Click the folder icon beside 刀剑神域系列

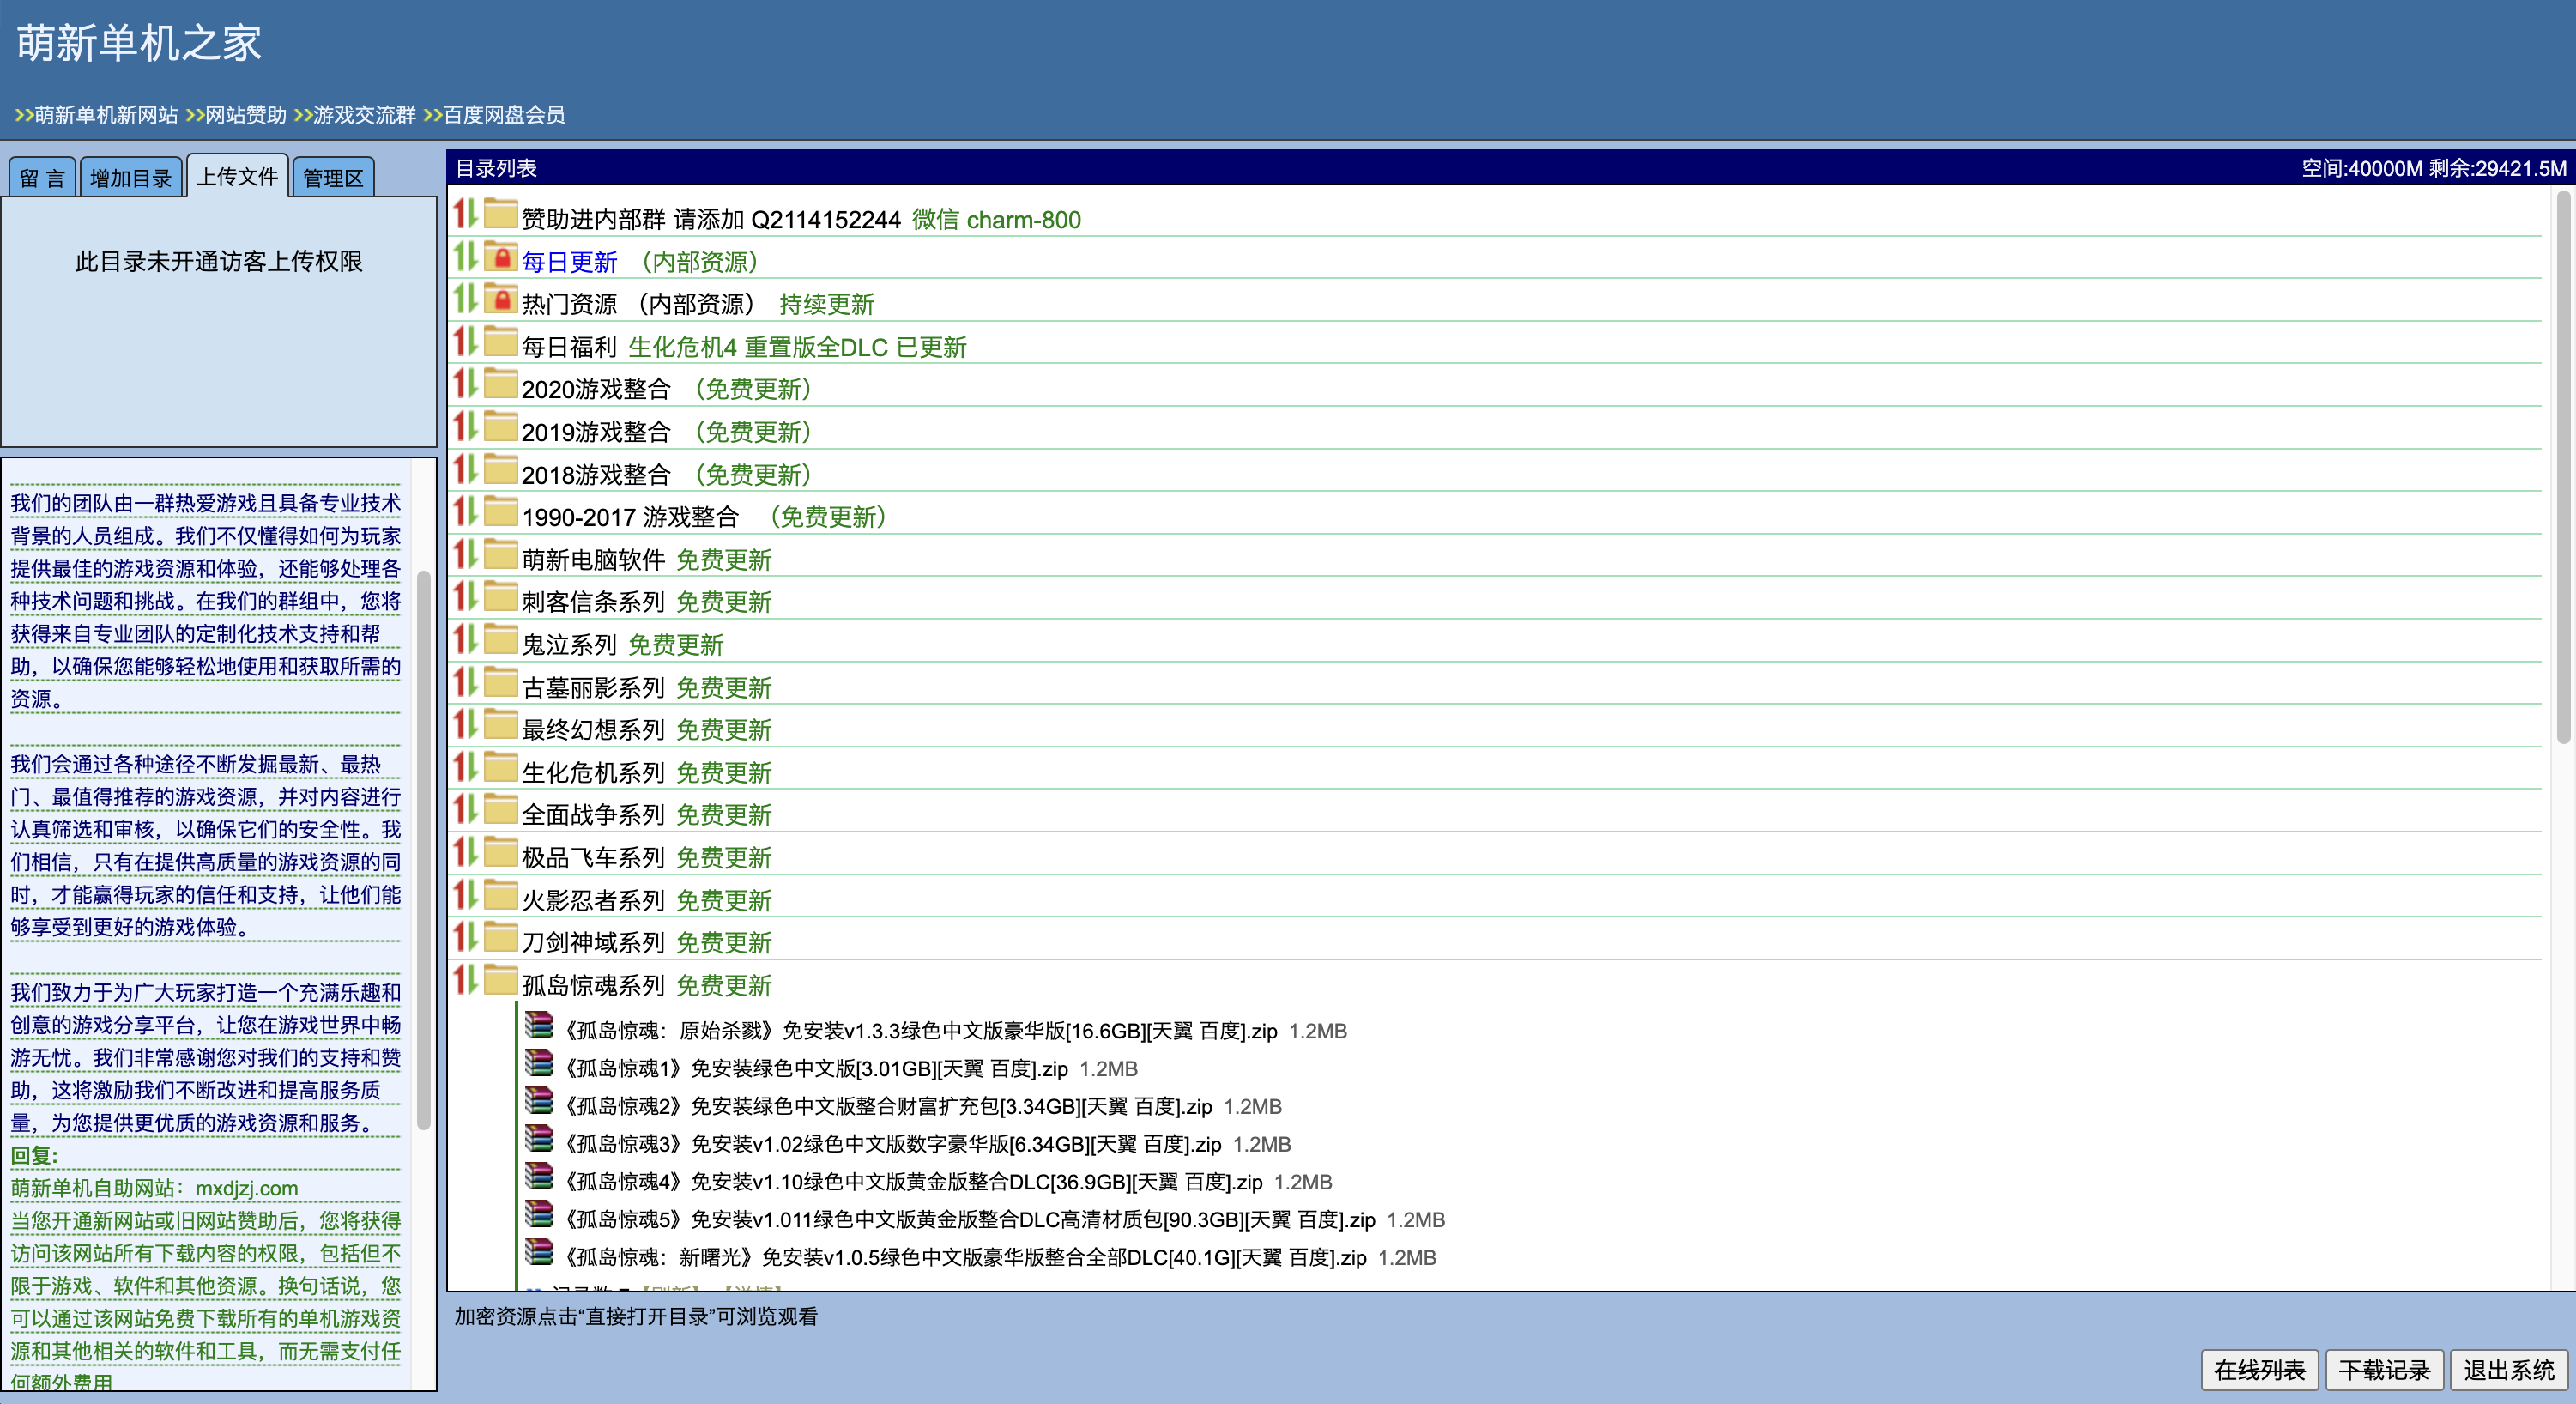(500, 939)
